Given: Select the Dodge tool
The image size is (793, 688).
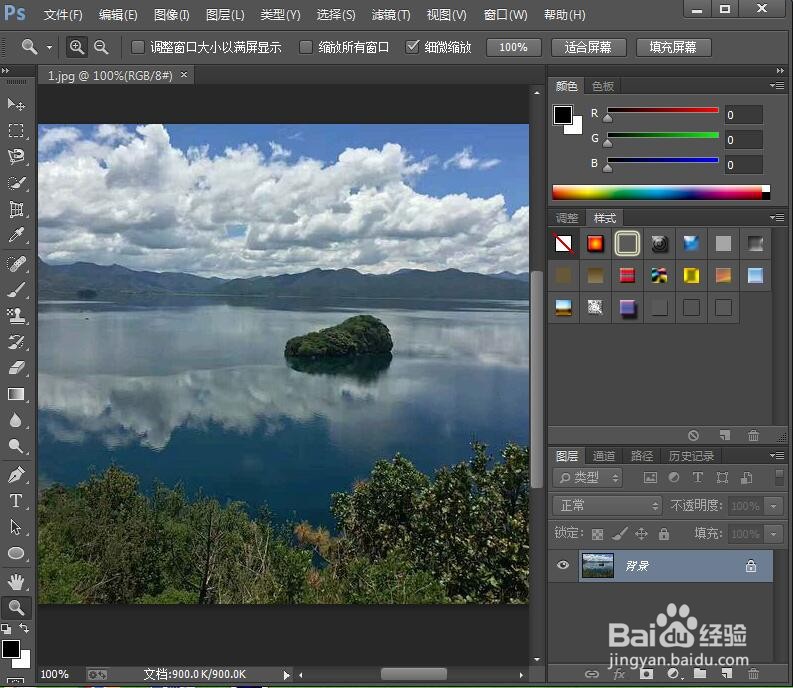Looking at the screenshot, I should coord(16,446).
